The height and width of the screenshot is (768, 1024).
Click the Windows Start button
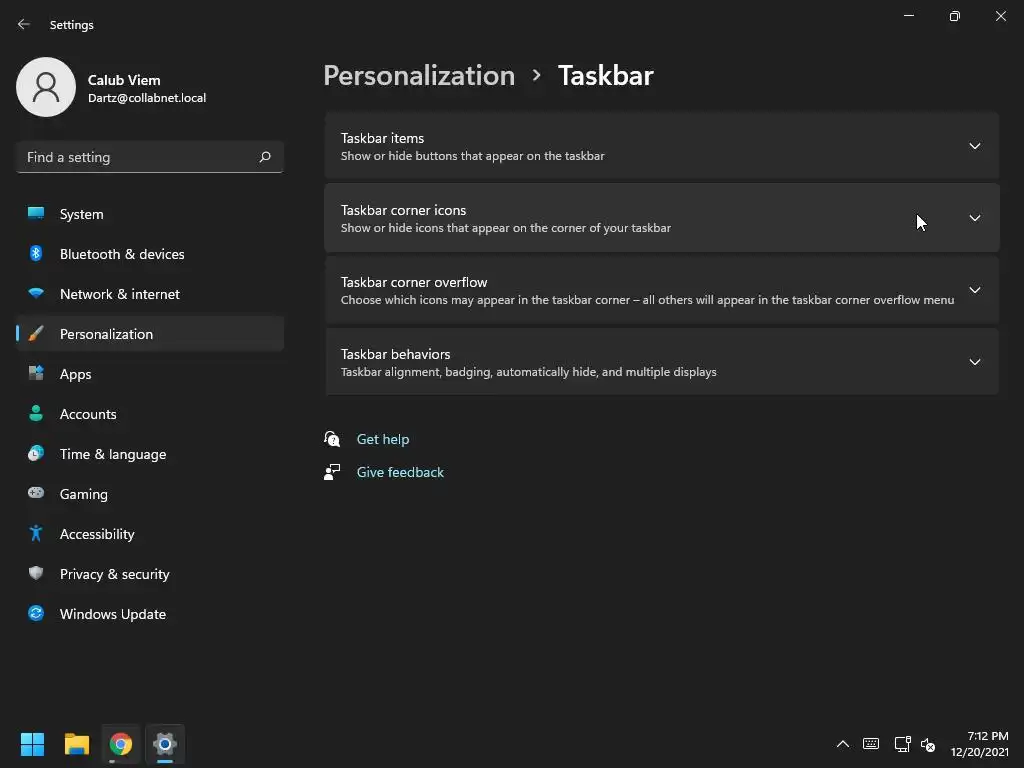(x=32, y=744)
